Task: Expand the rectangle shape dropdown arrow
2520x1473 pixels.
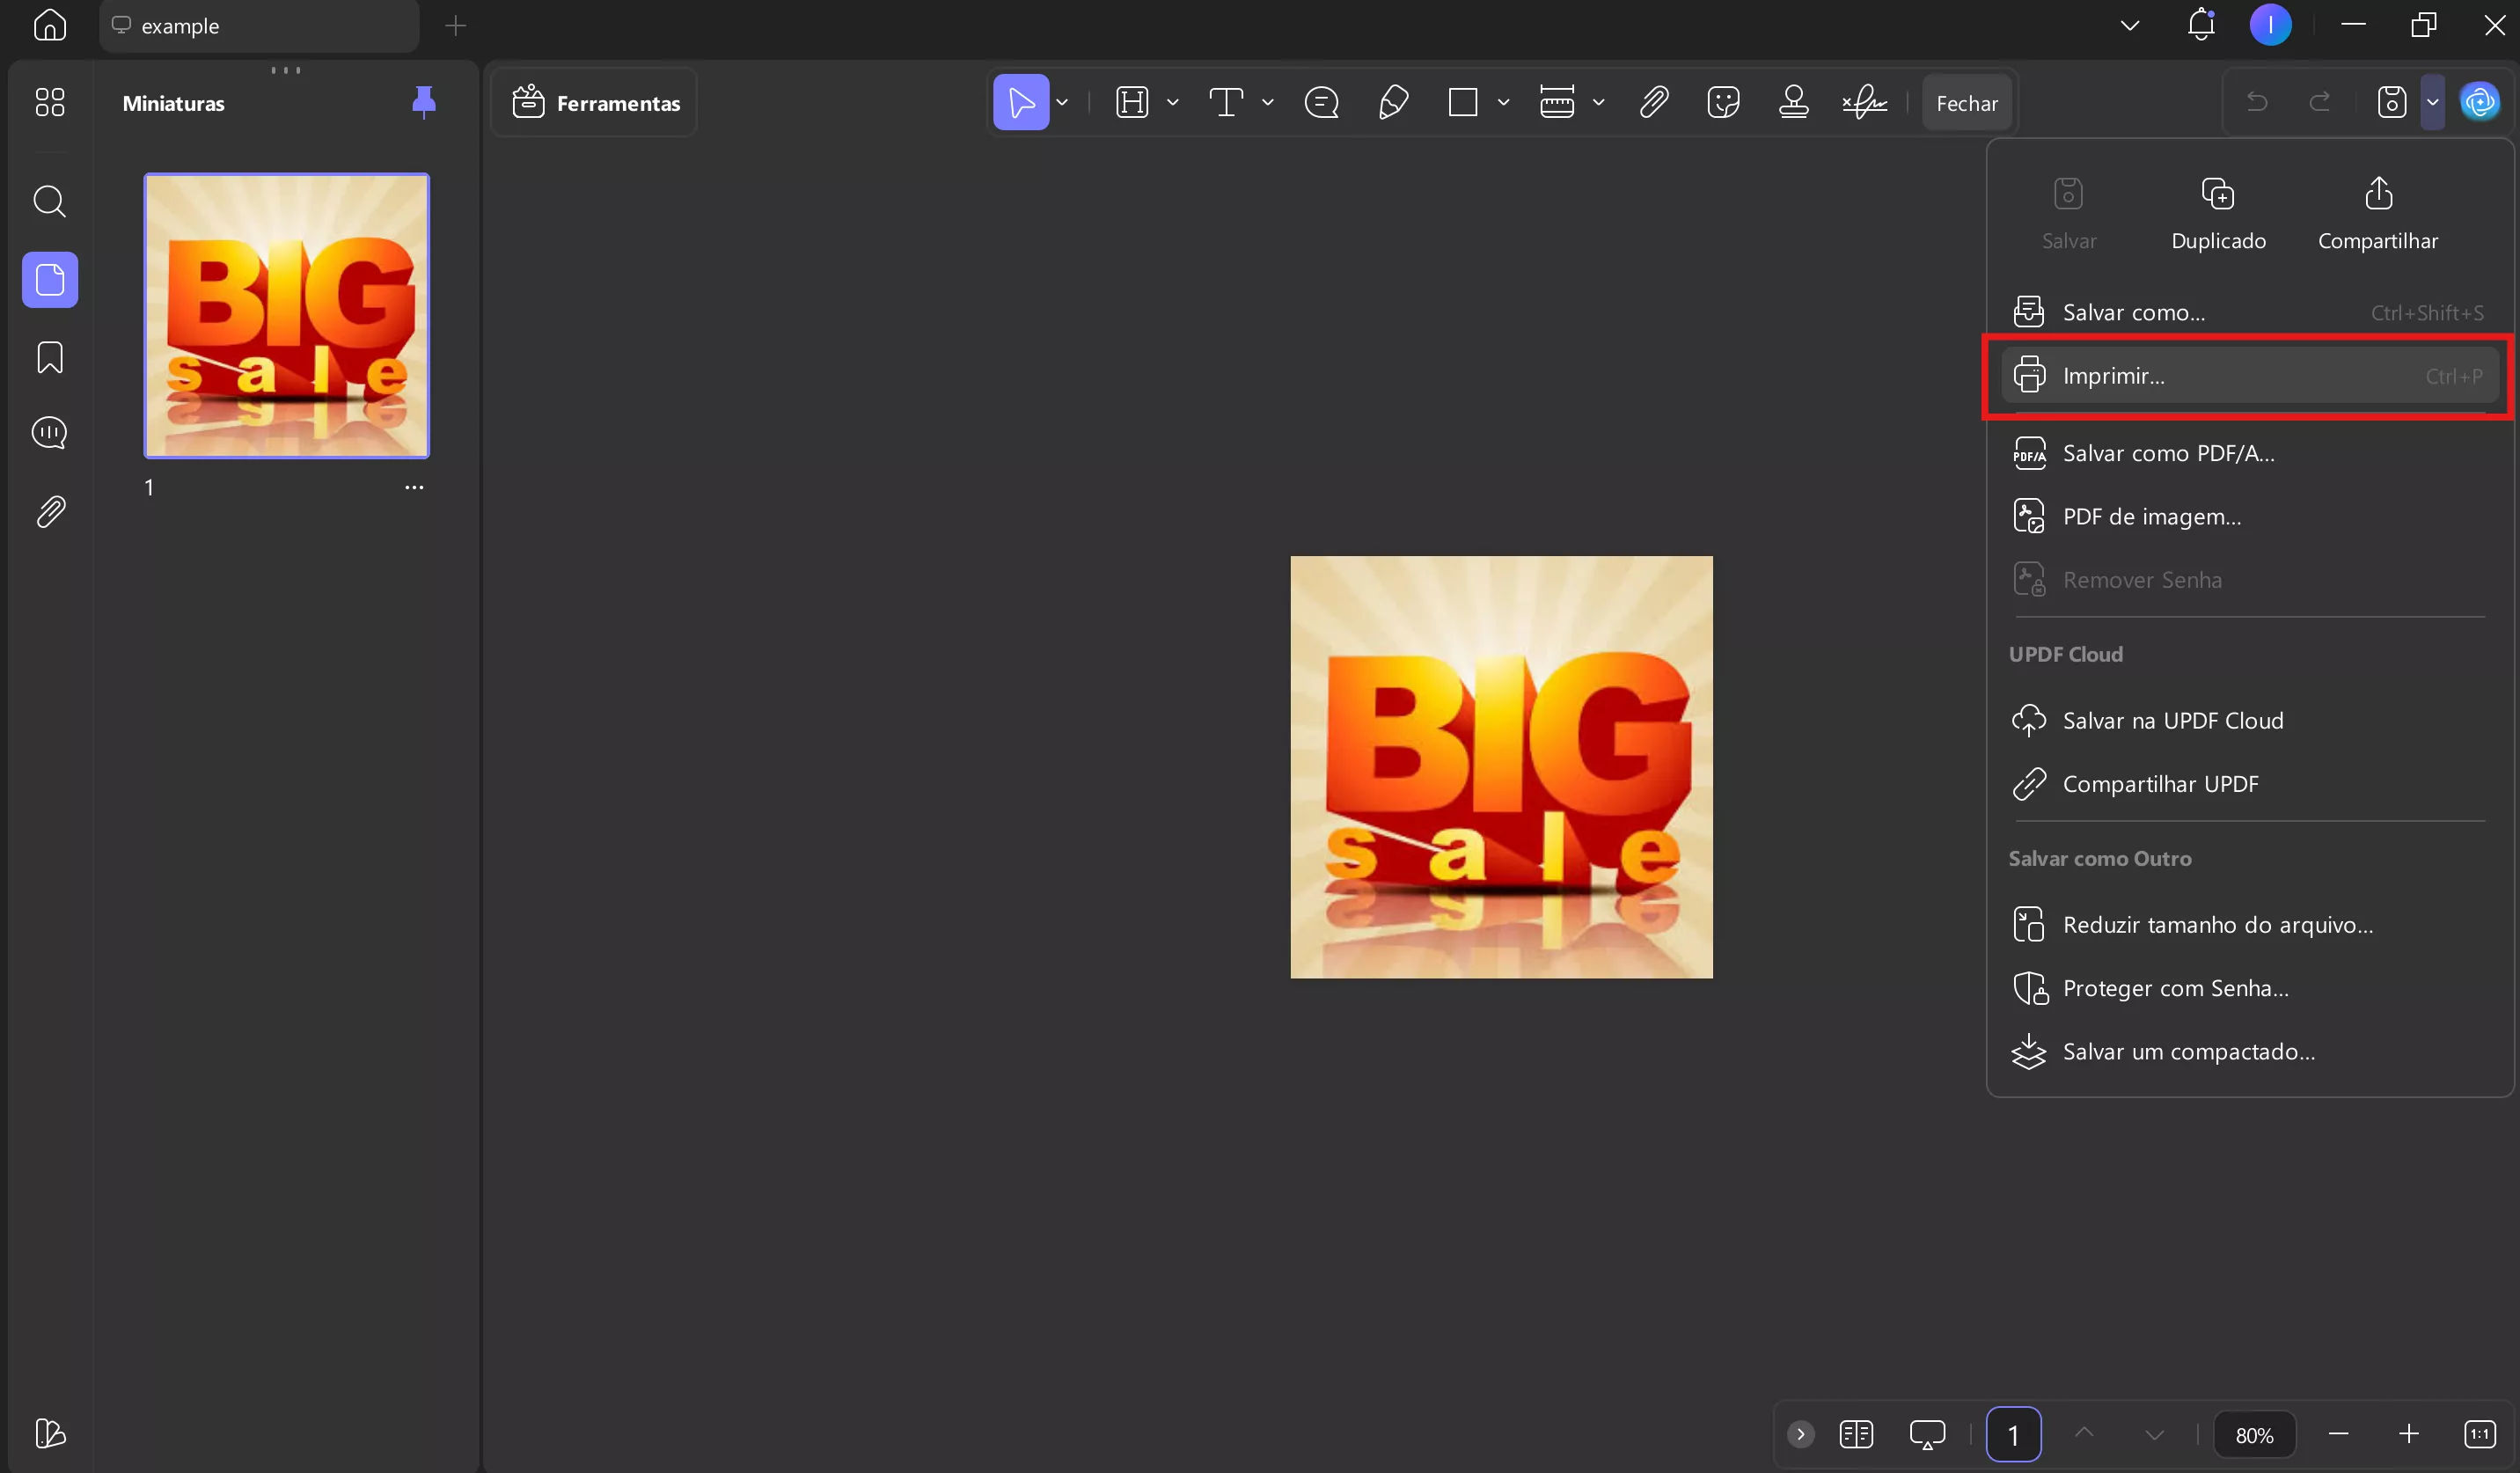Action: (x=1503, y=102)
